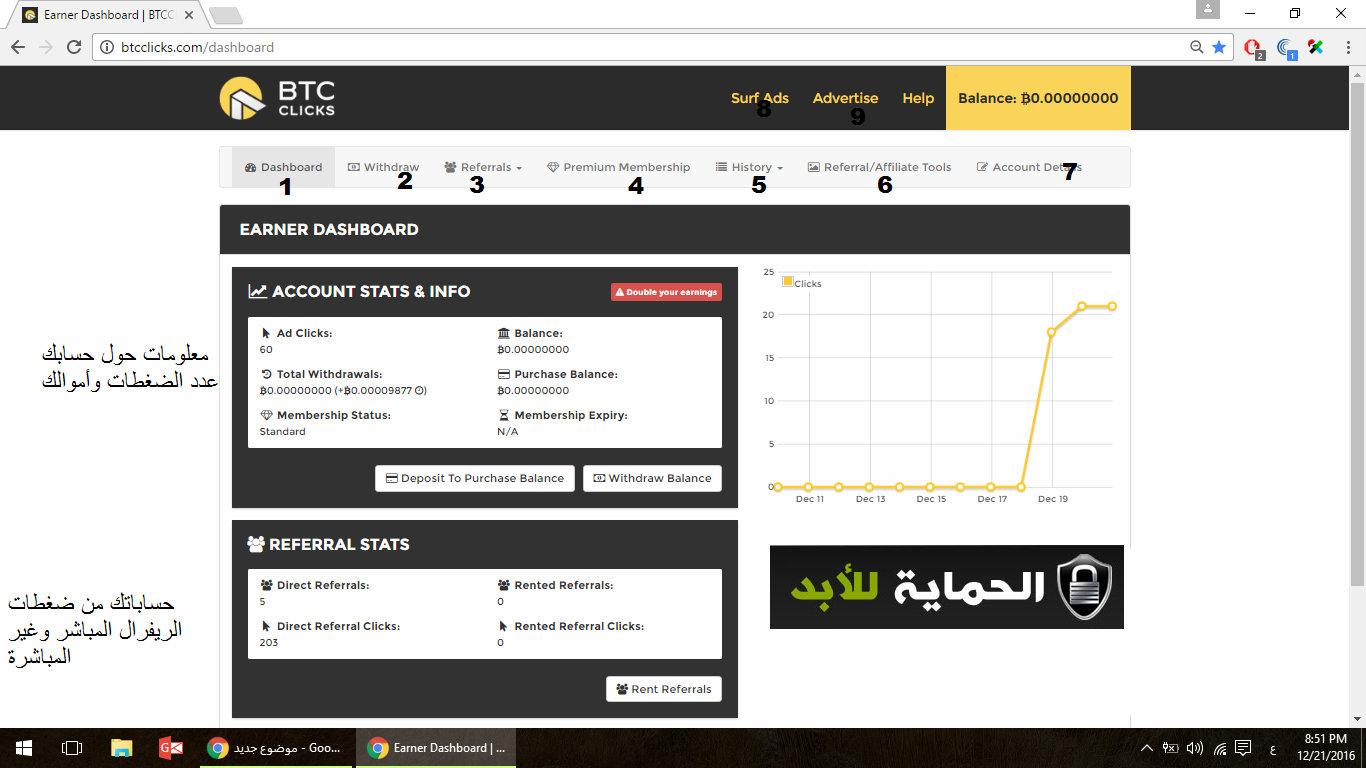Open the Referral/Affiliate Tools tab
Viewport: 1366px width, 768px height.
click(880, 167)
